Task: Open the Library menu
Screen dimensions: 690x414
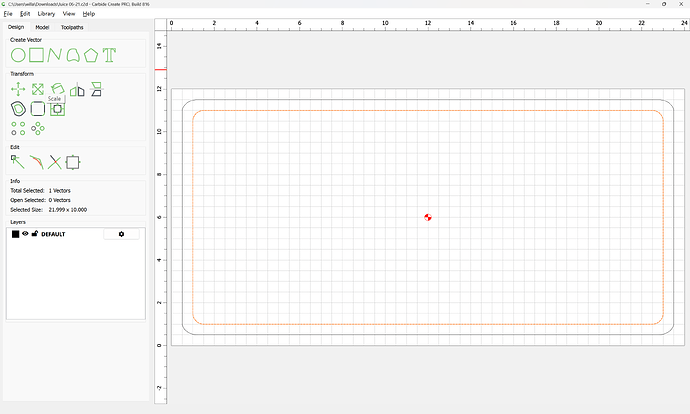Action: pyautogui.click(x=46, y=14)
